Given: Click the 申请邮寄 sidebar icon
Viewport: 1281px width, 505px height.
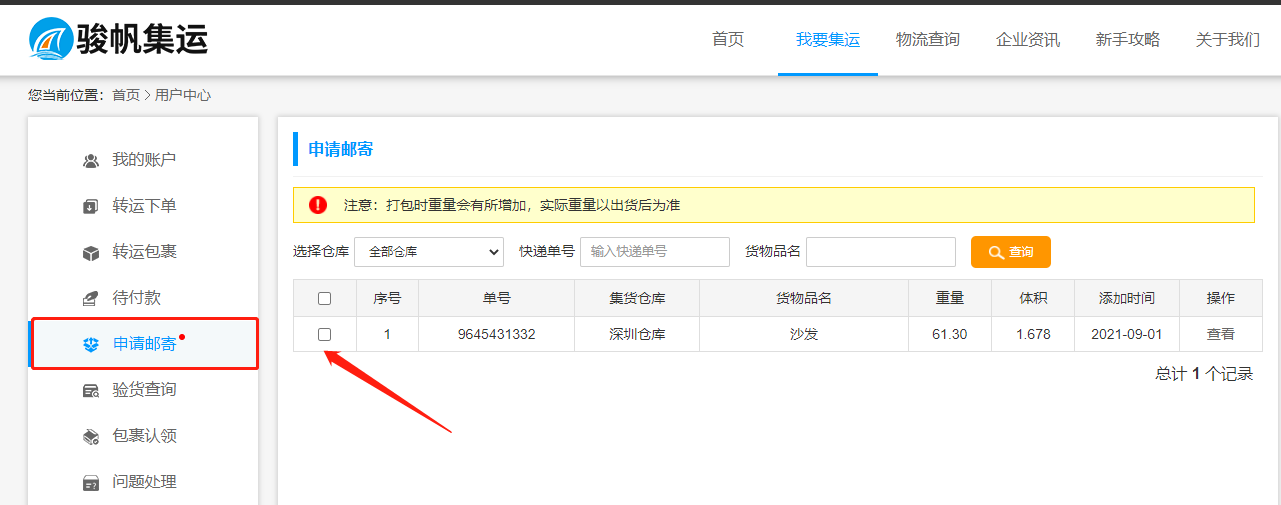Looking at the screenshot, I should pyautogui.click(x=91, y=345).
